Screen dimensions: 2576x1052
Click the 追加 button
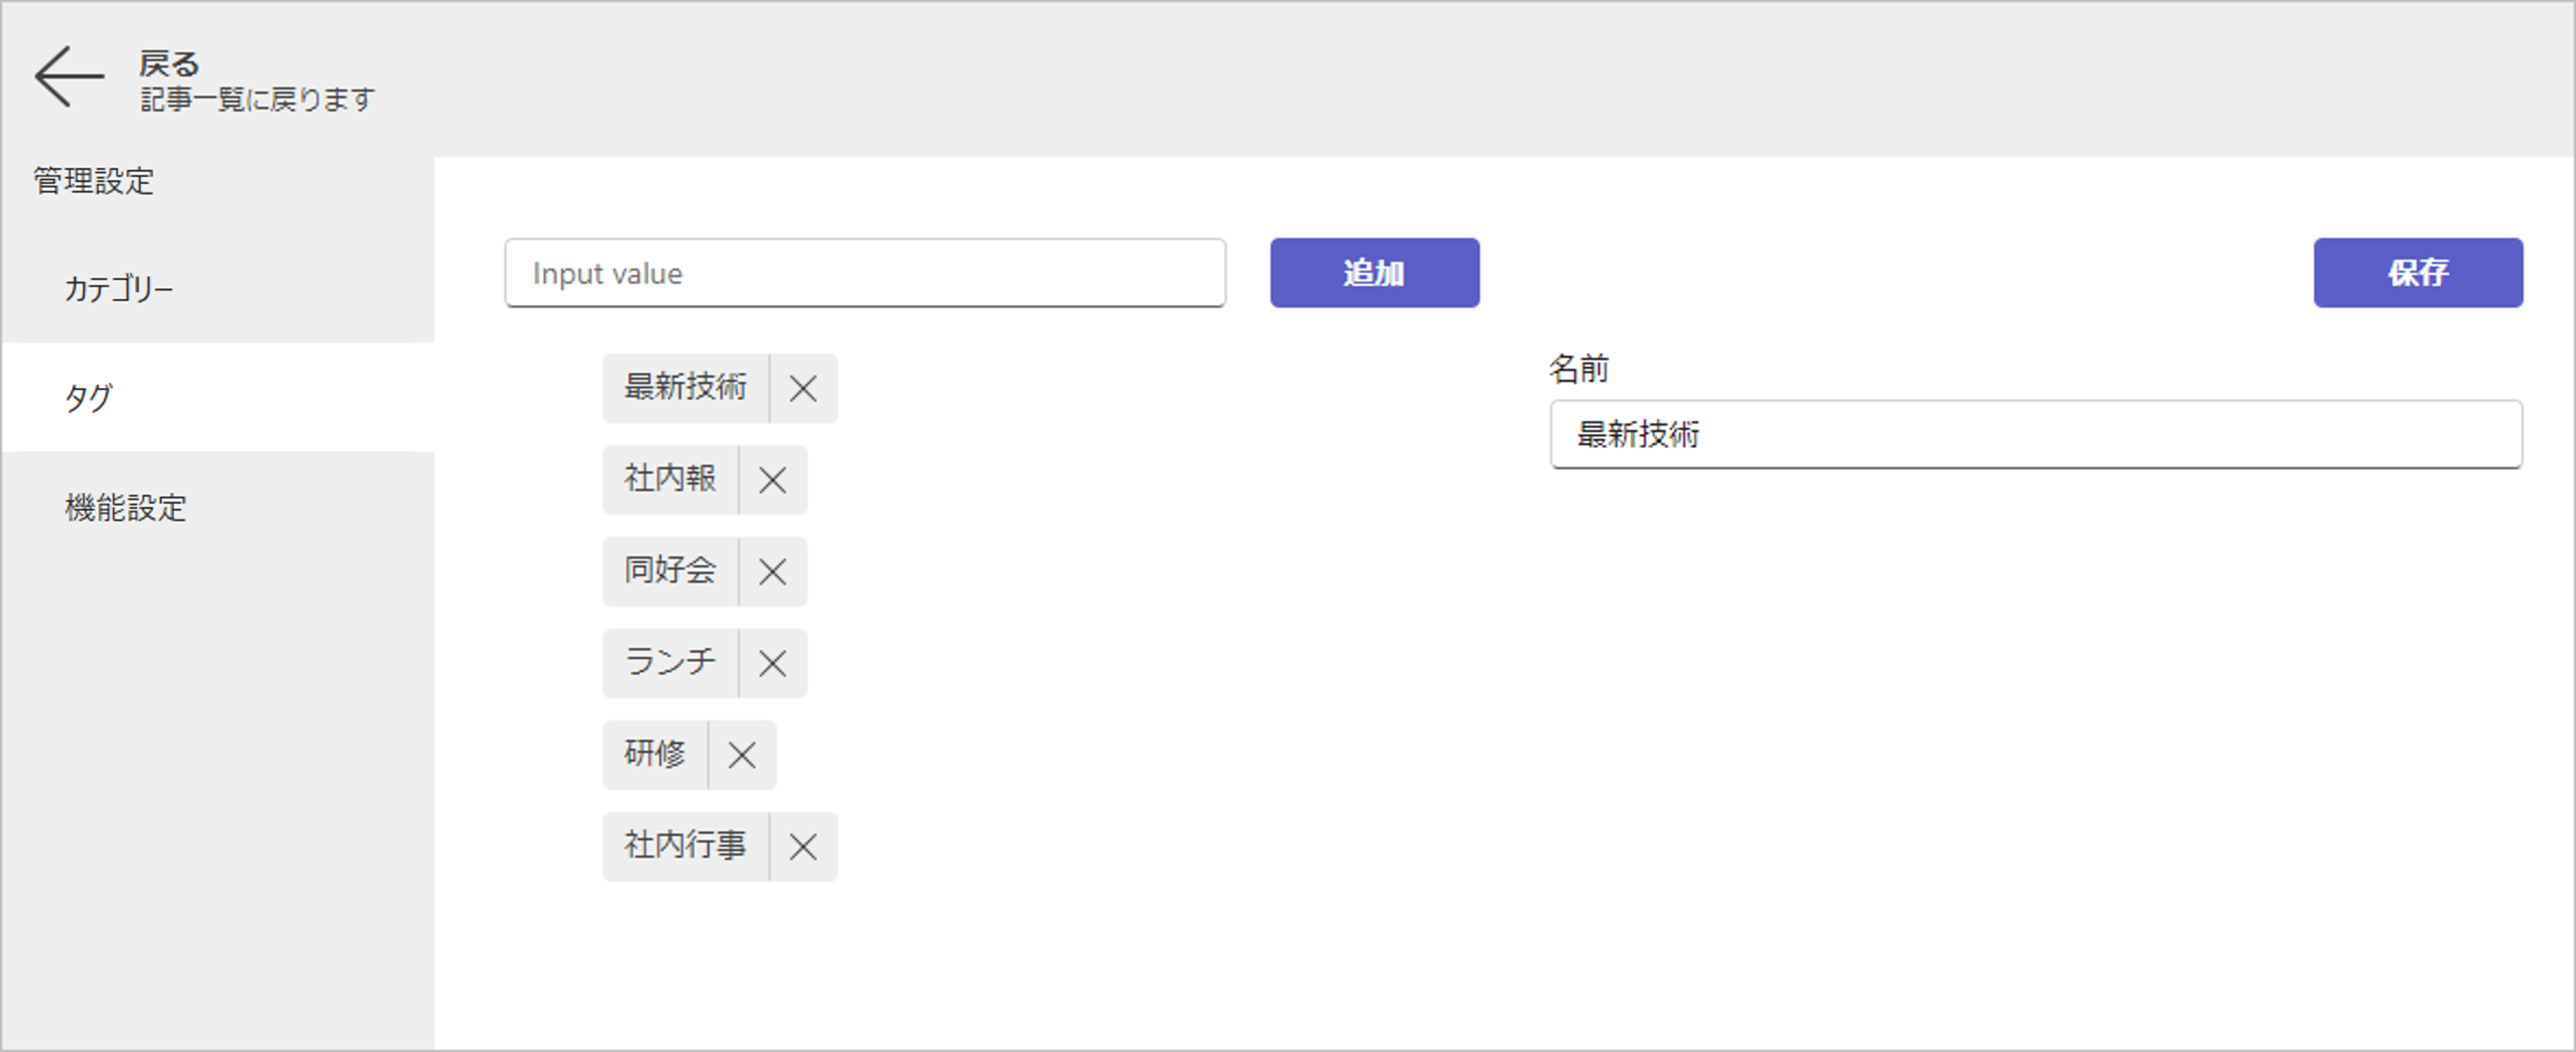(1374, 272)
